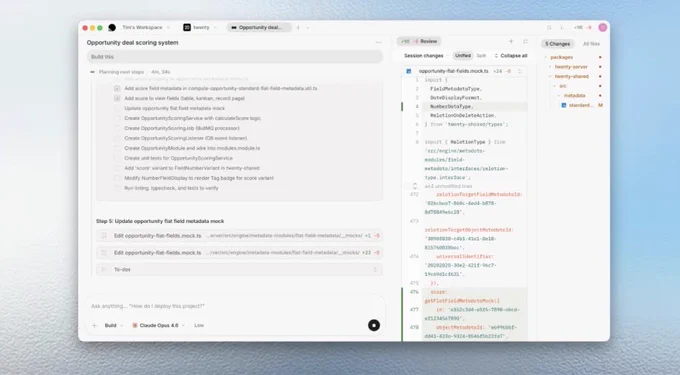The width and height of the screenshot is (680, 375).
Task: Click Collapse all button
Action: (511, 55)
